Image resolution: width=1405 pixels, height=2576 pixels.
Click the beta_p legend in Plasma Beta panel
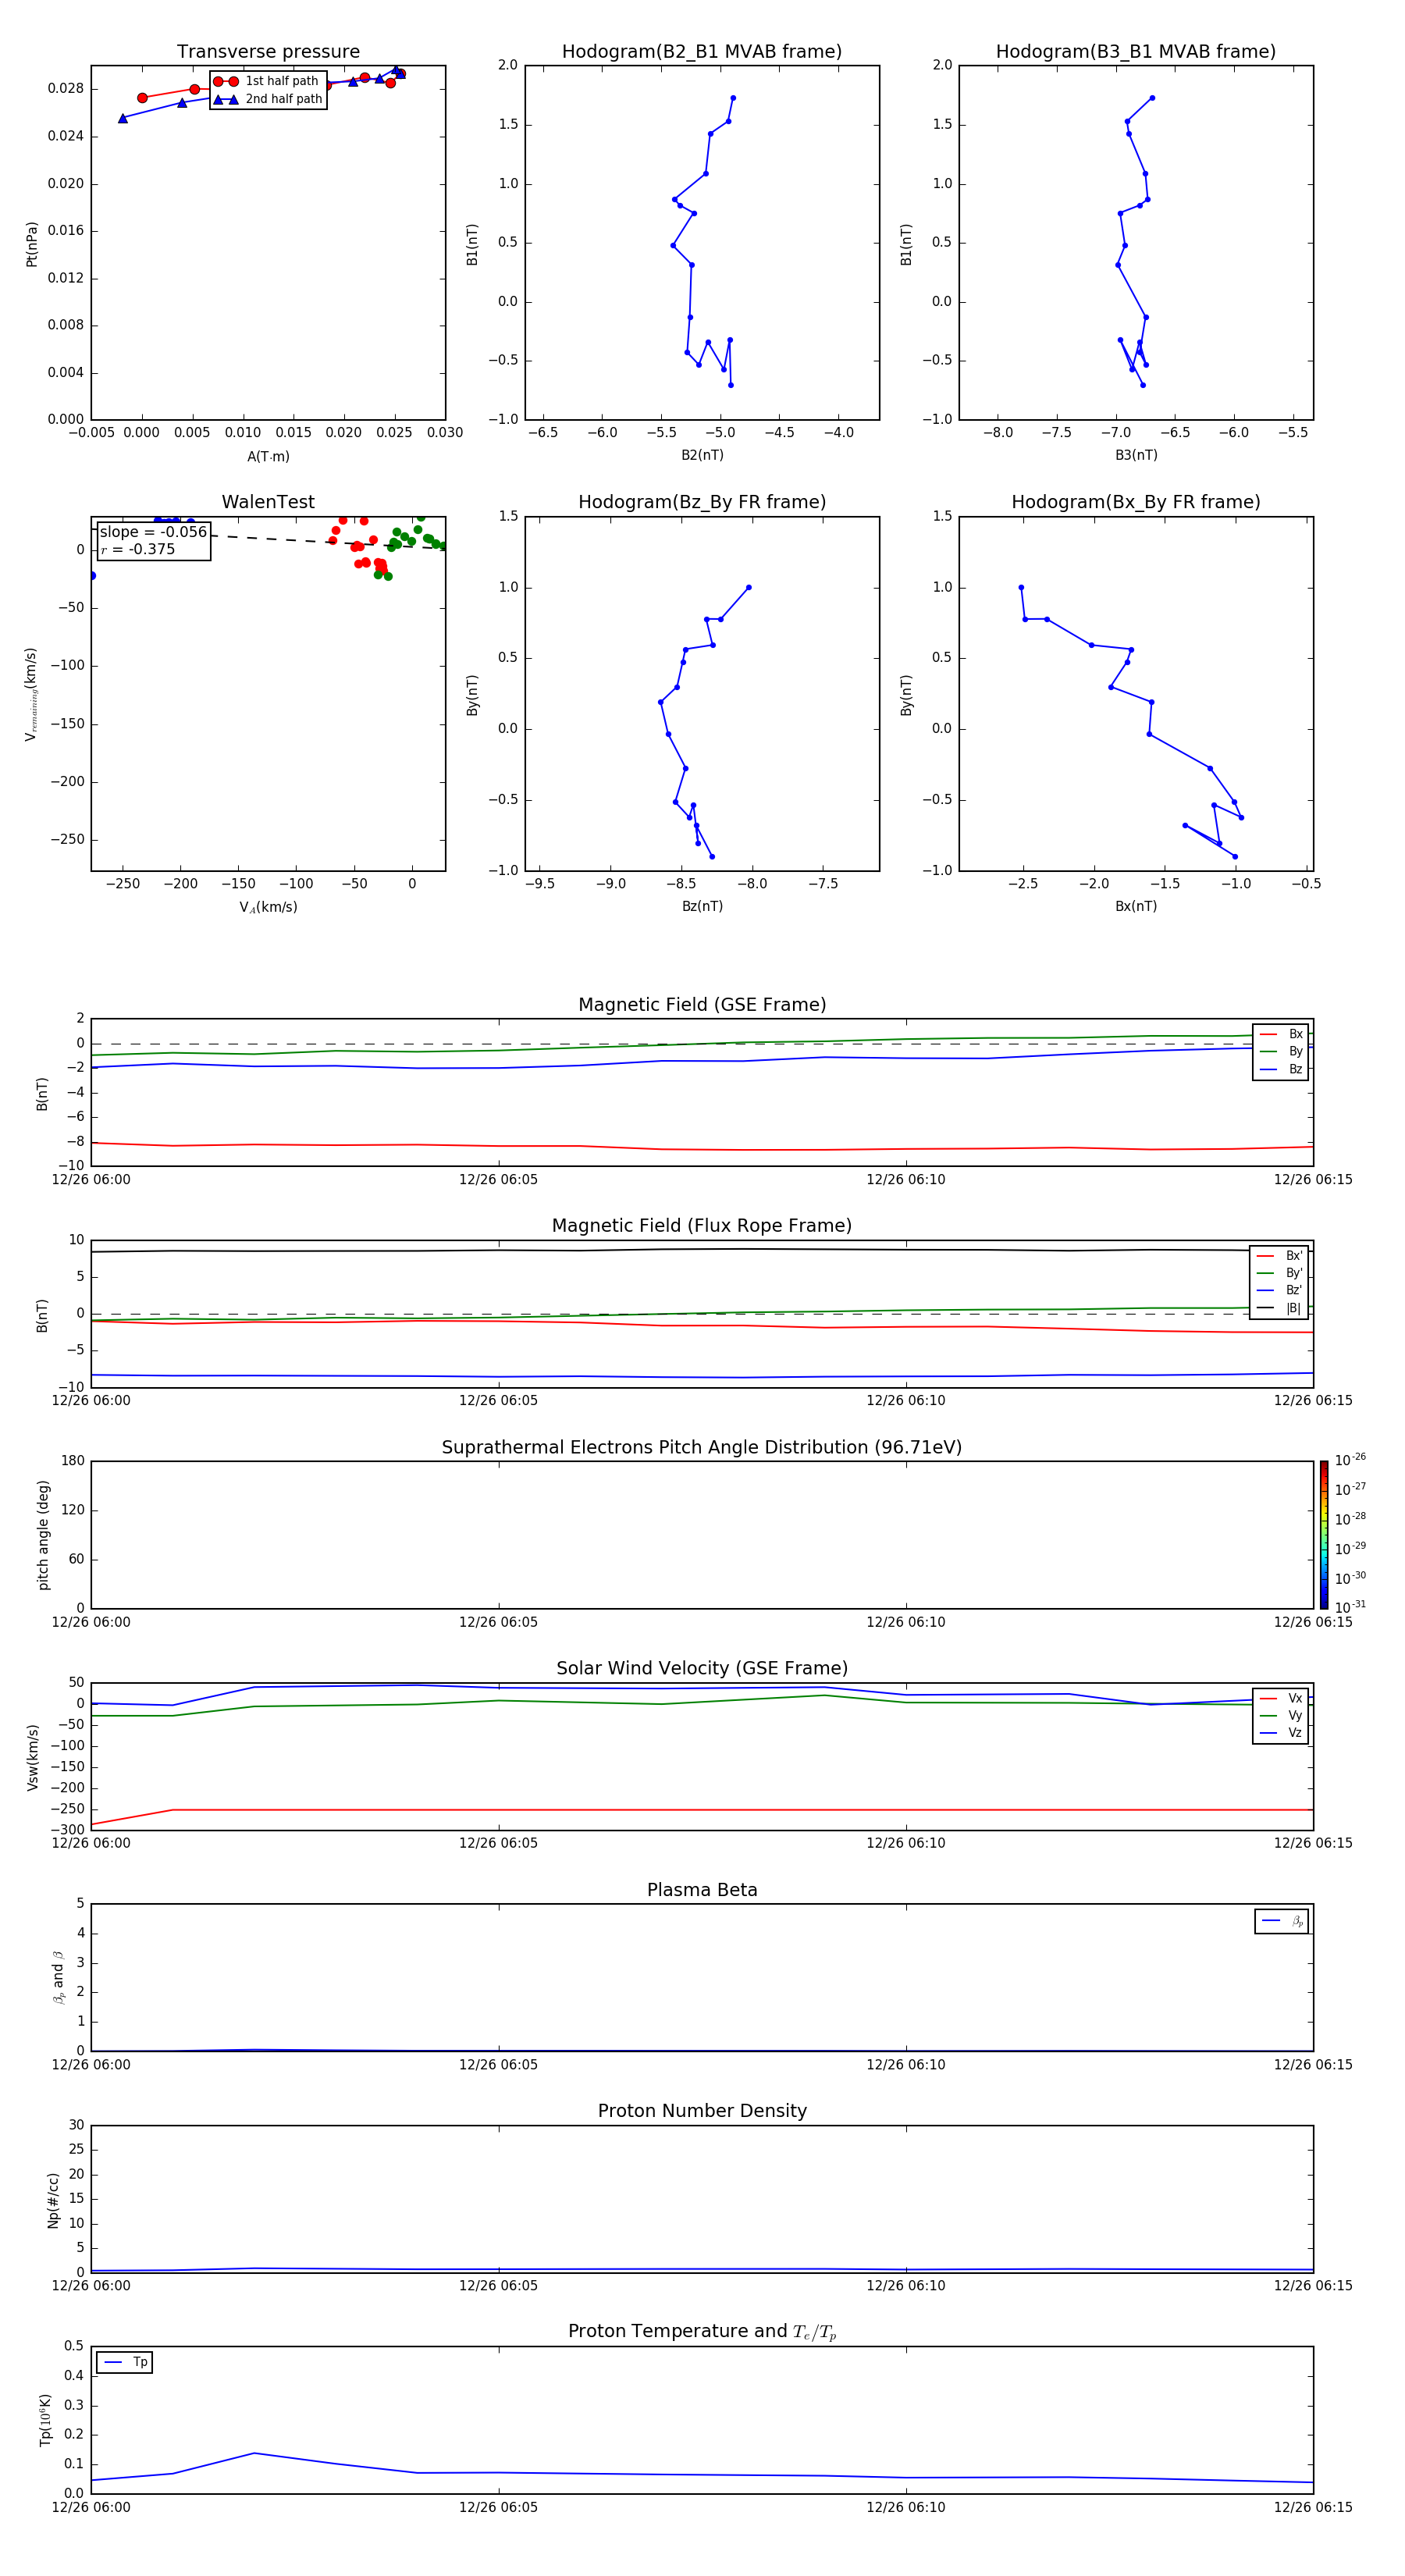1282,1921
